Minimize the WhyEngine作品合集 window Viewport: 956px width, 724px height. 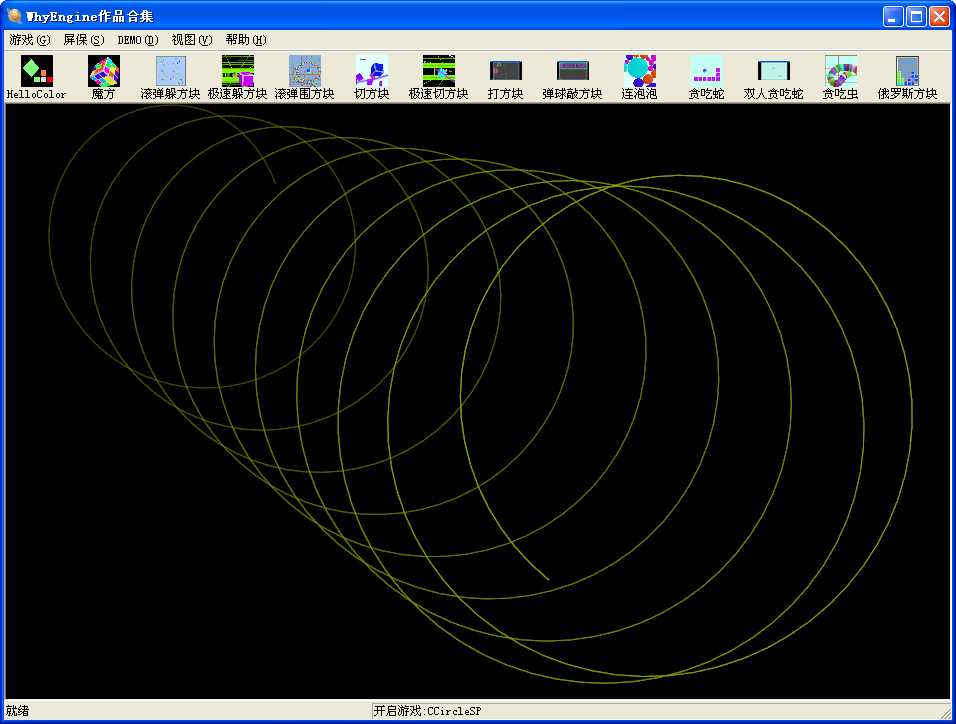[x=893, y=16]
